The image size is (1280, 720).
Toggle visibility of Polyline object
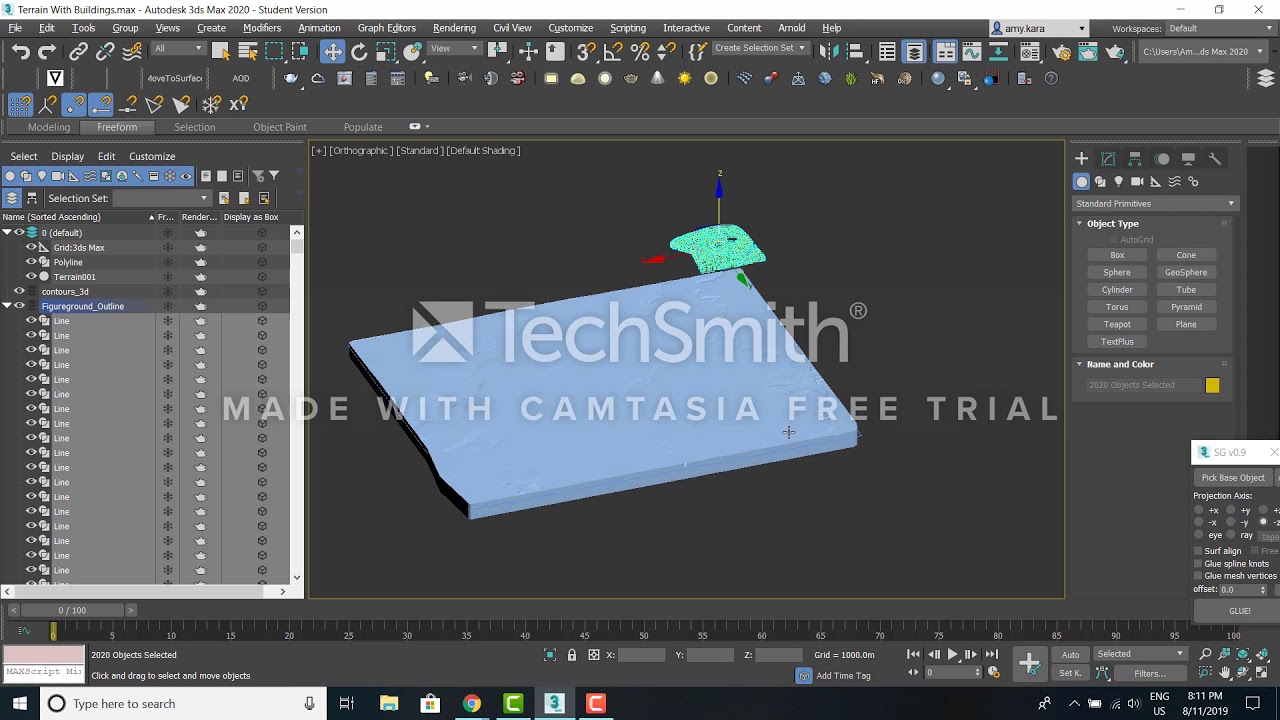[31, 262]
